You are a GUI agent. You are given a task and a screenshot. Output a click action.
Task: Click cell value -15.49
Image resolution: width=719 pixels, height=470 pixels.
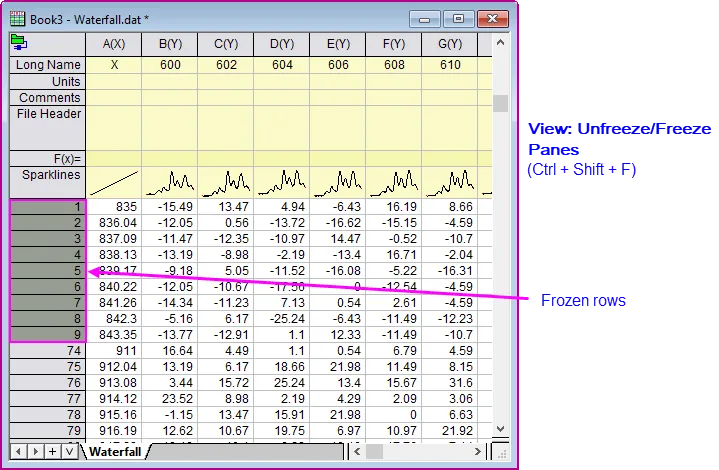tap(170, 207)
